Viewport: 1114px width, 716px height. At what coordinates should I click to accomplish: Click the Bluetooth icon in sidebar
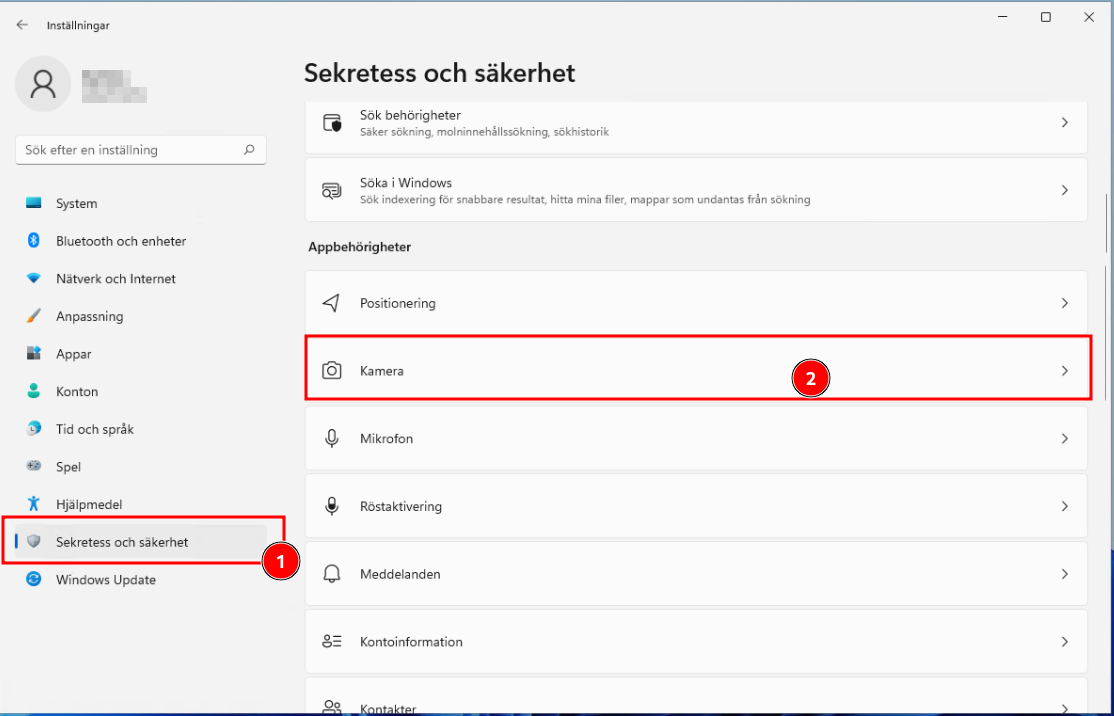point(33,241)
